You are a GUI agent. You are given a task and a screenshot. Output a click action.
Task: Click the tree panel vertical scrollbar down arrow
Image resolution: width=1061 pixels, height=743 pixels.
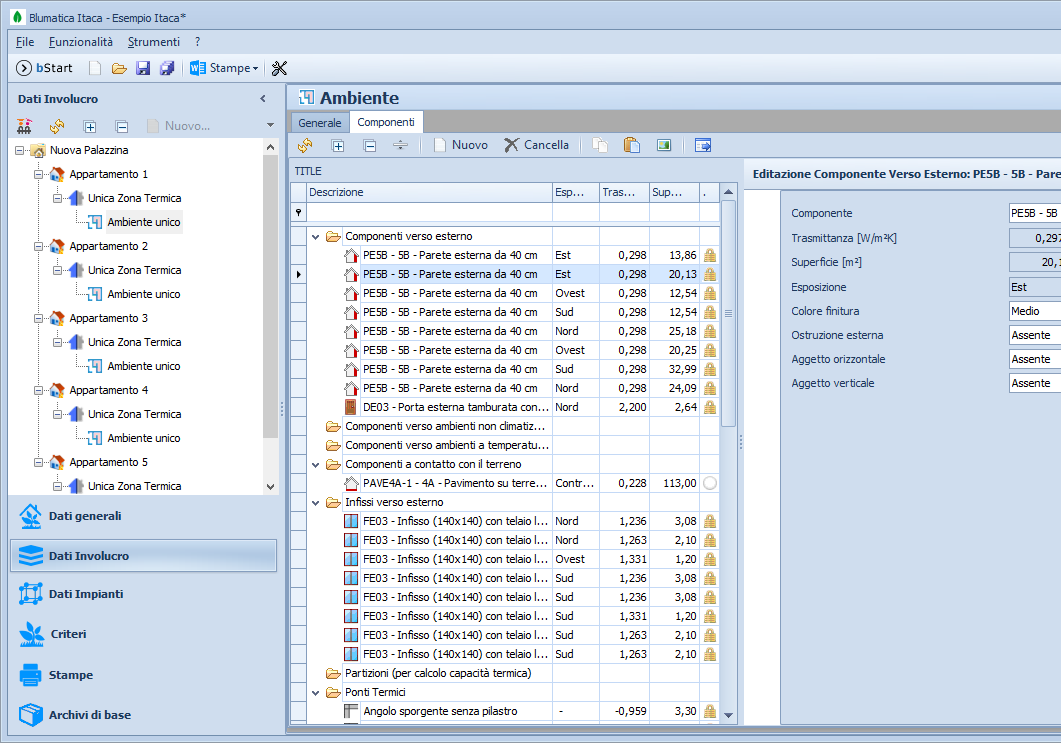coord(270,486)
